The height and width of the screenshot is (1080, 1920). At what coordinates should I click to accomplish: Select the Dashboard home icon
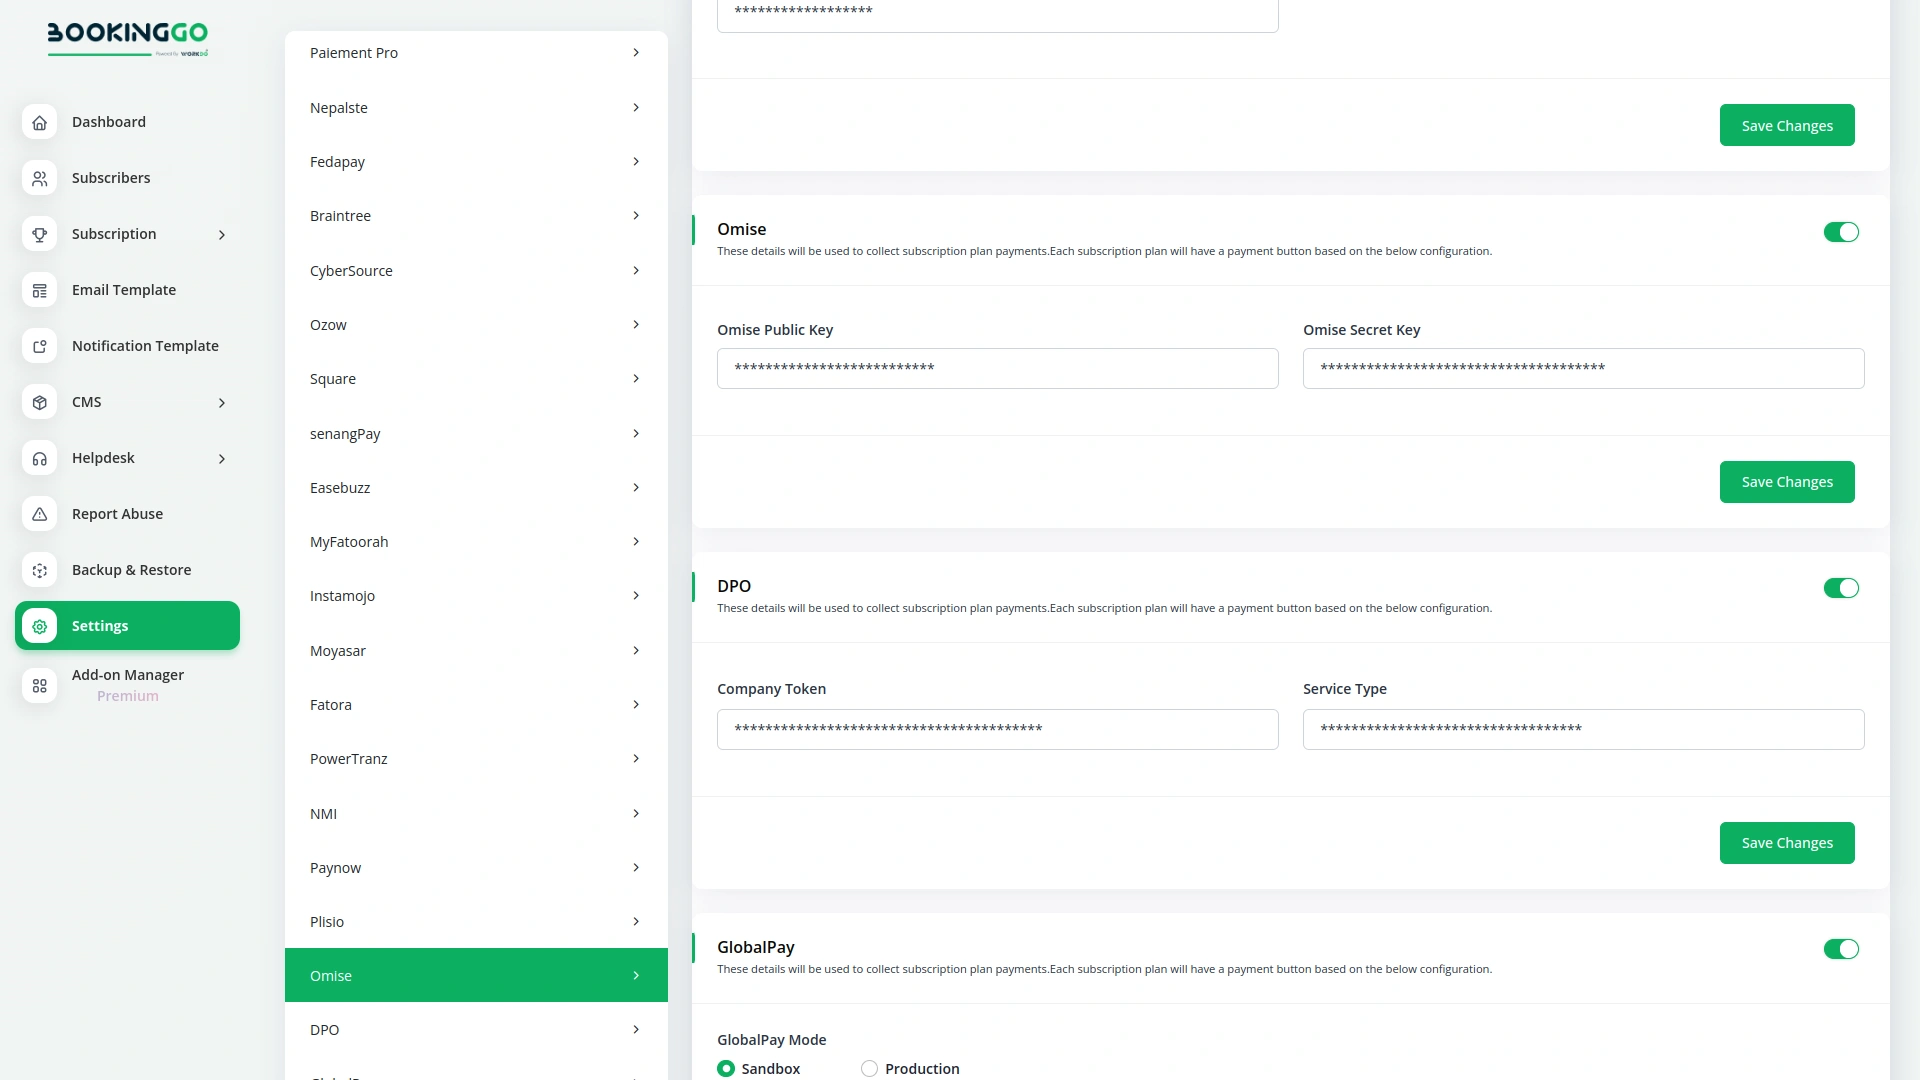coord(39,122)
